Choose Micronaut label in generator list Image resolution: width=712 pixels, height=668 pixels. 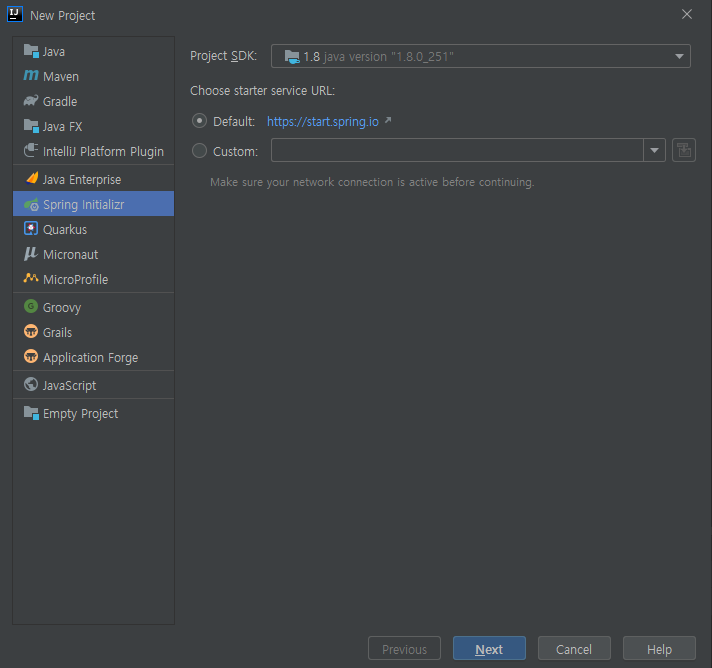pyautogui.click(x=70, y=255)
